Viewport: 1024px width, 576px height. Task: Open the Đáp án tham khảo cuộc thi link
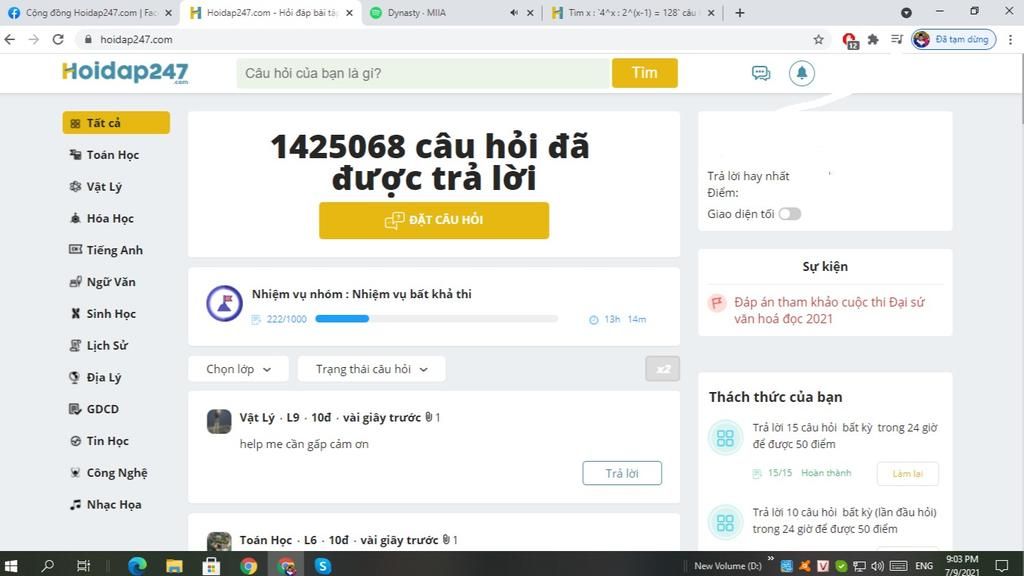click(829, 310)
